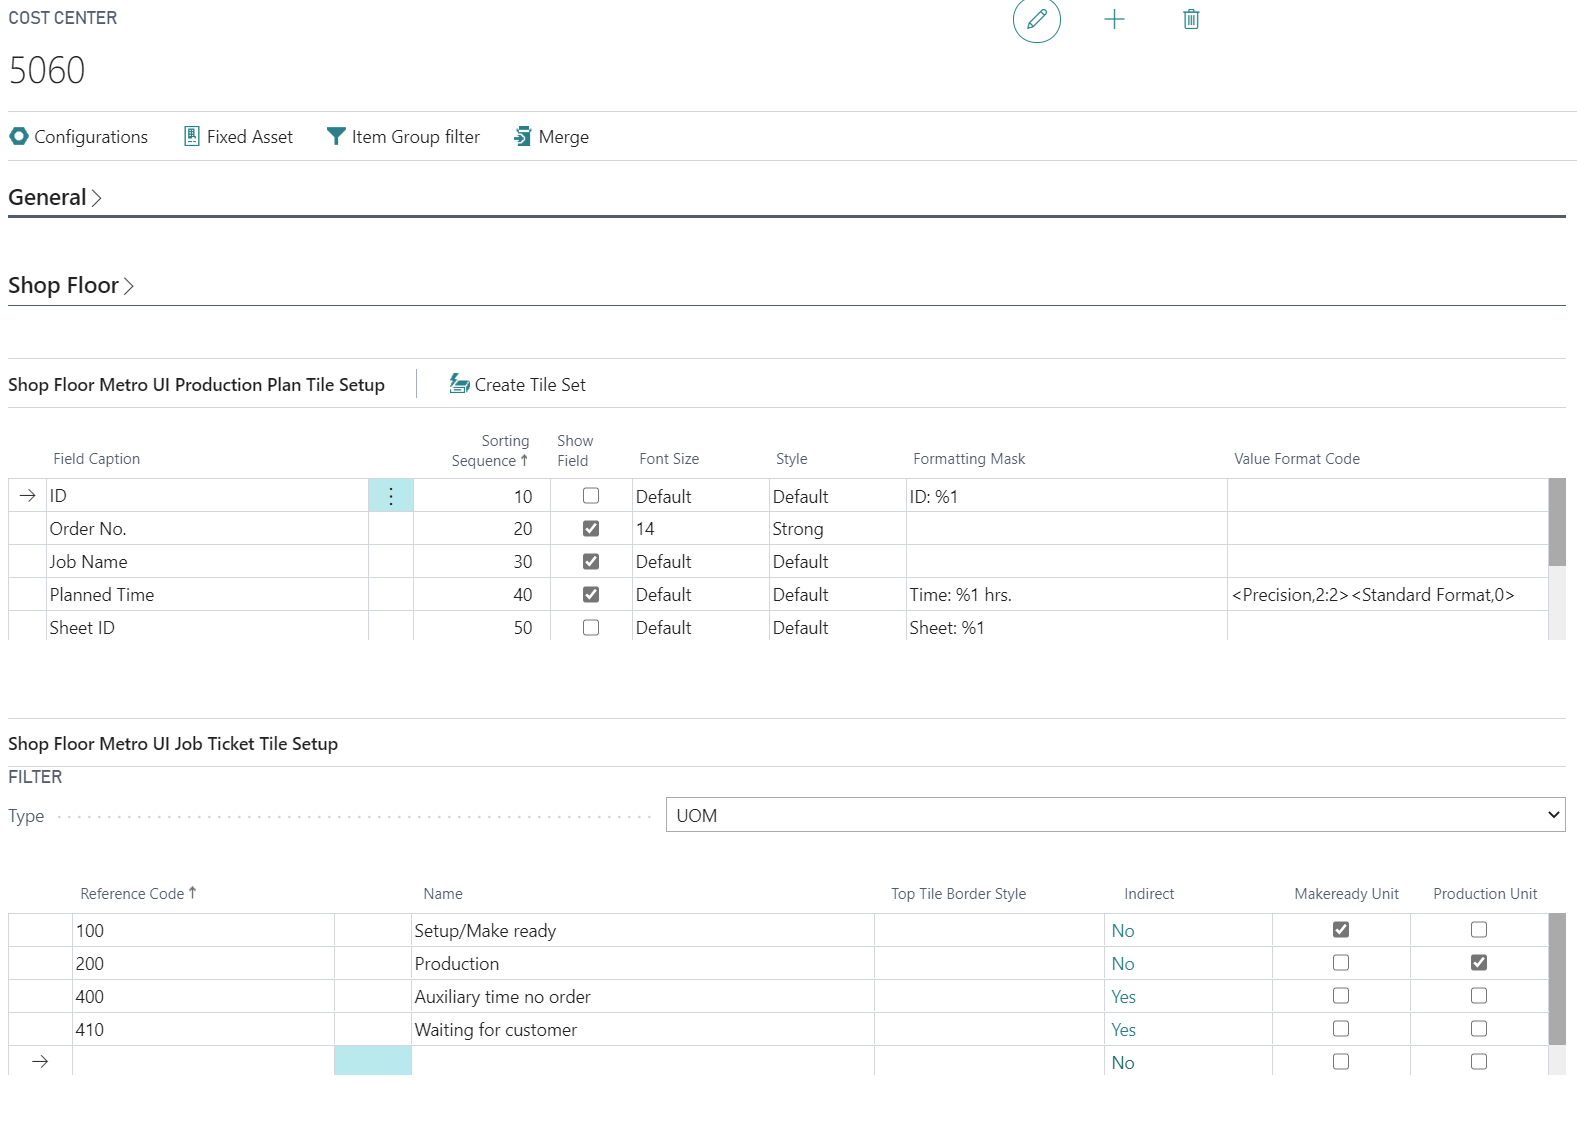The width and height of the screenshot is (1577, 1148).
Task: Click the Waiting for customer name cell
Action: coord(643,1030)
